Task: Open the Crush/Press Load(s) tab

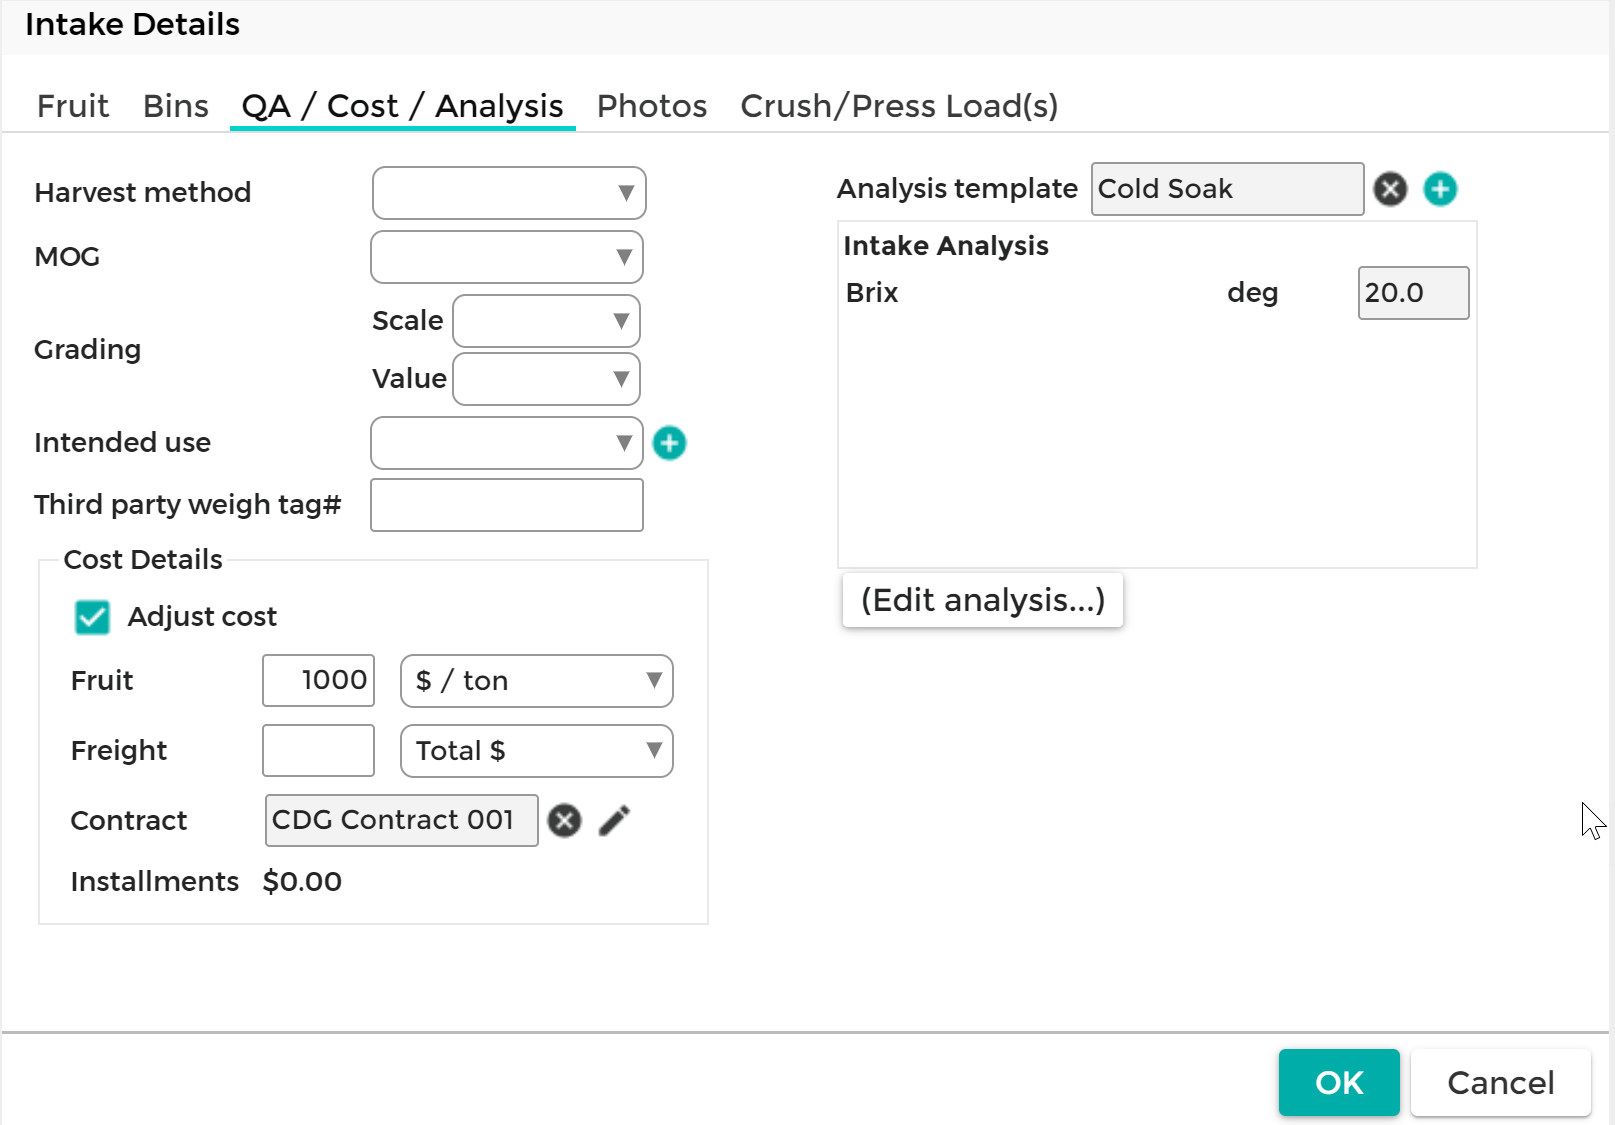Action: pyautogui.click(x=899, y=106)
